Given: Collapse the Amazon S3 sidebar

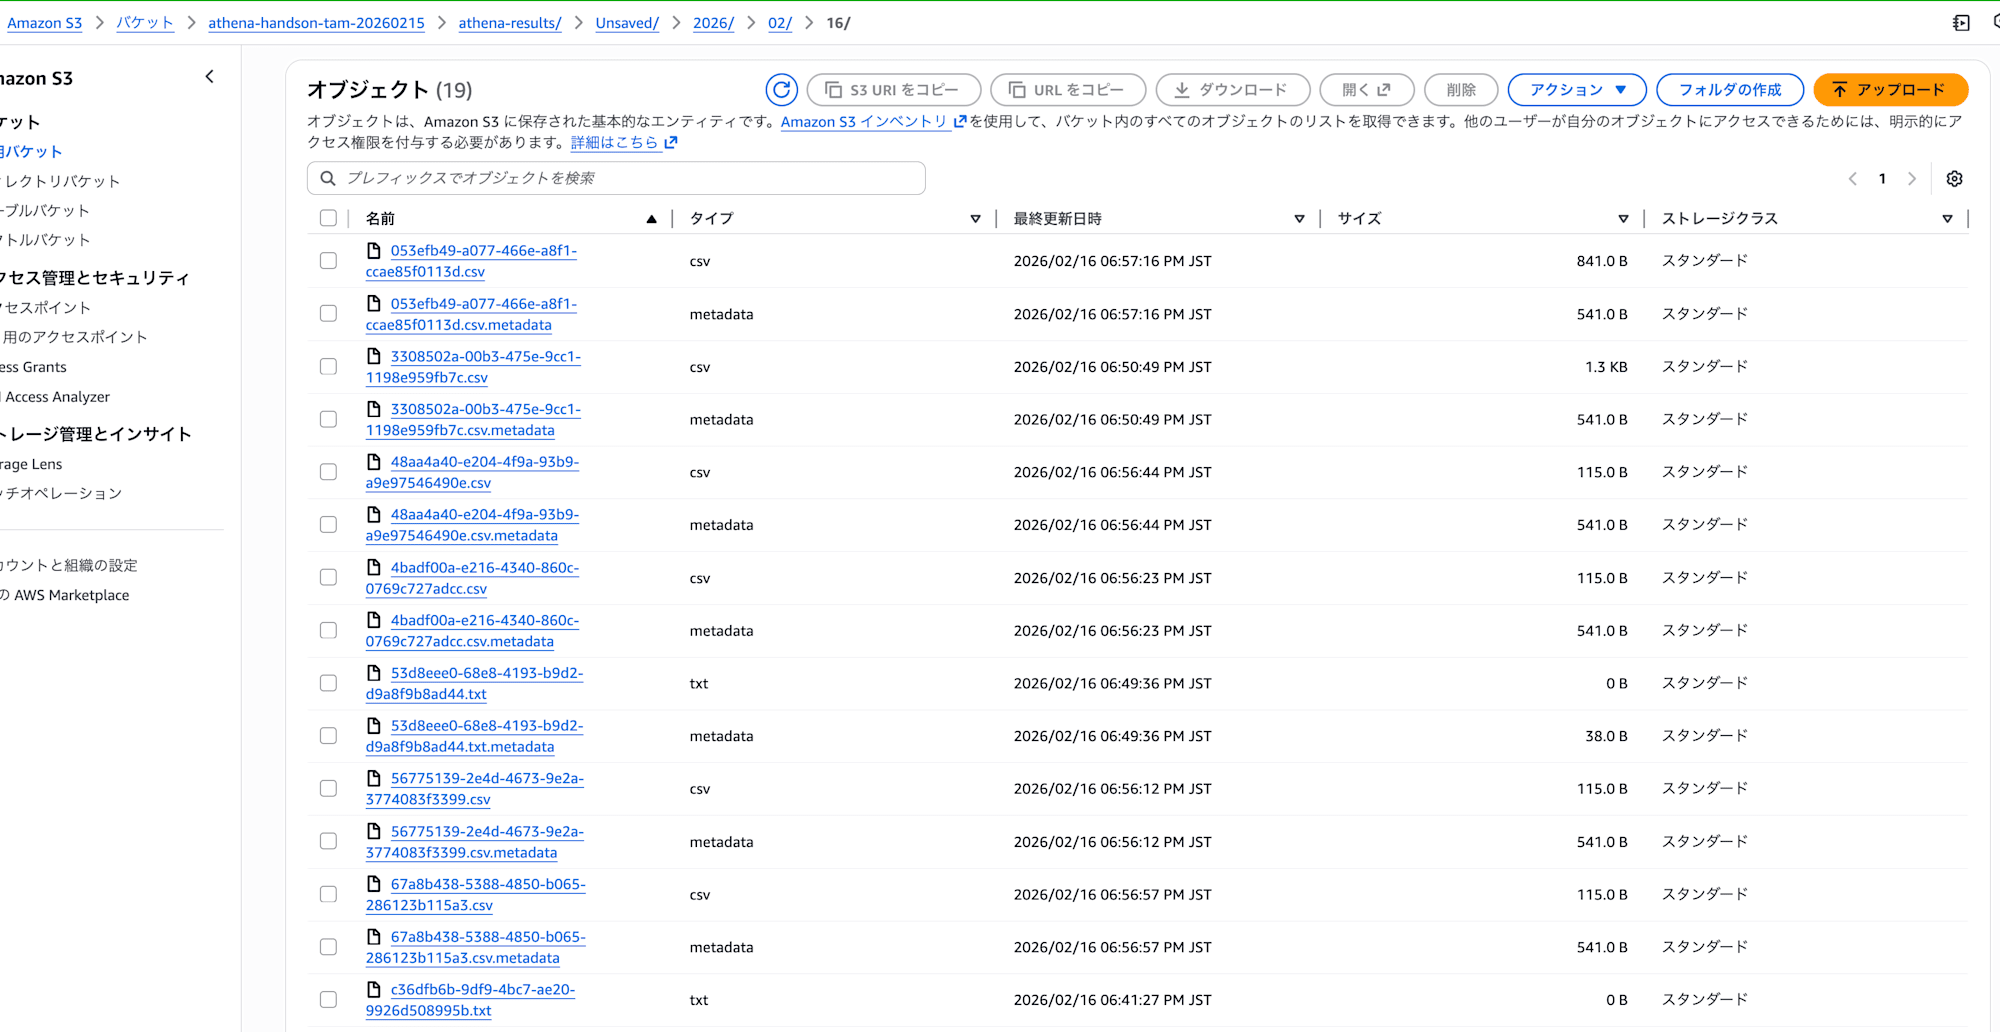Looking at the screenshot, I should click(209, 77).
